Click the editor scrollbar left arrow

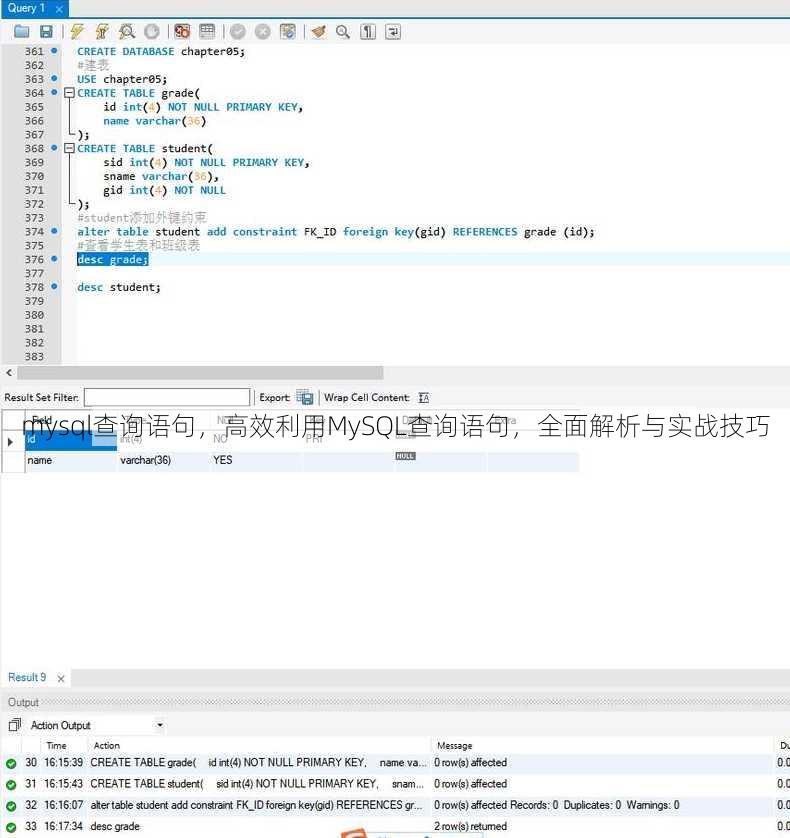(x=9, y=373)
